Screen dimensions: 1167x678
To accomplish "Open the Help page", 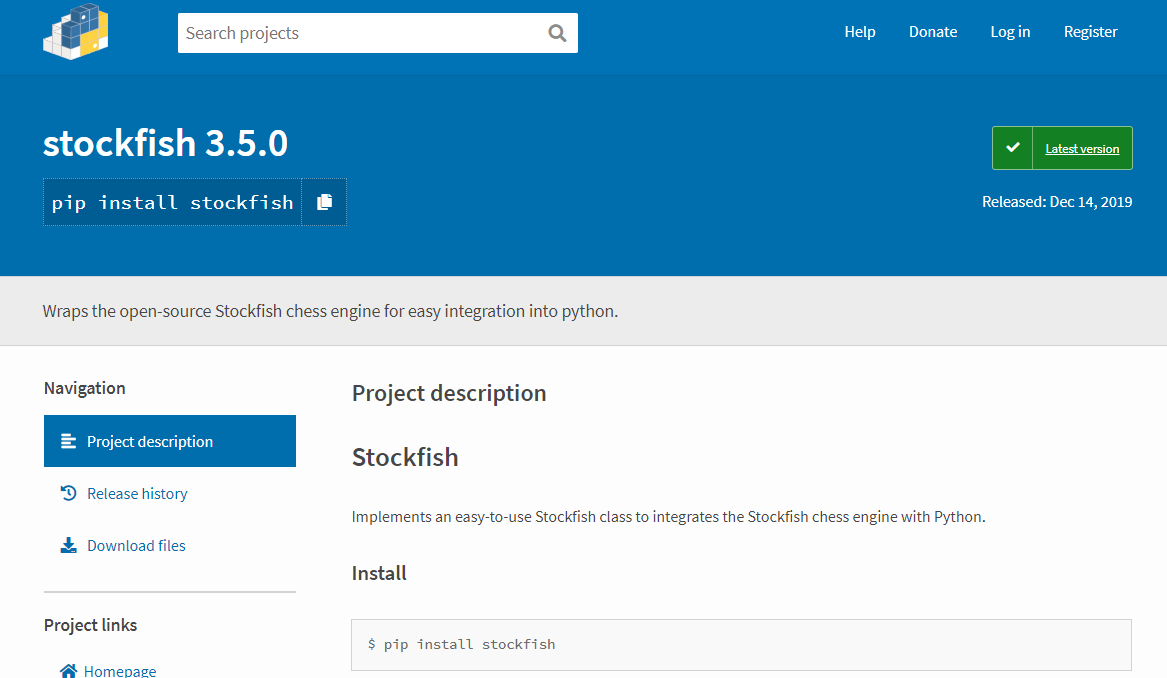I will [860, 32].
